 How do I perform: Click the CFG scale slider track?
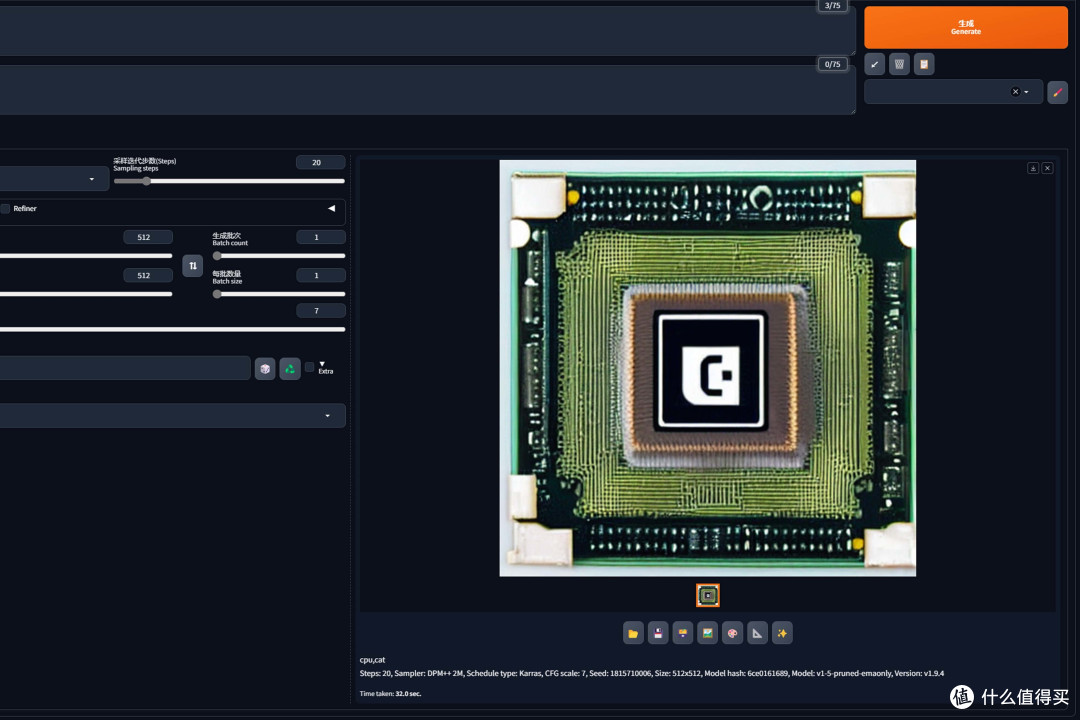(x=172, y=329)
